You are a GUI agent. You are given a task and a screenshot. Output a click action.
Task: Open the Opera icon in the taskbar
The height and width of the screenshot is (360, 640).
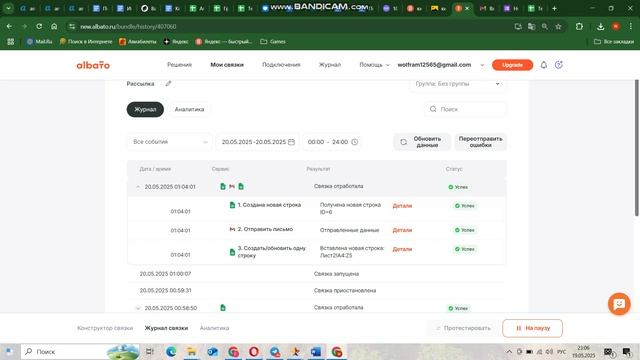(254, 351)
